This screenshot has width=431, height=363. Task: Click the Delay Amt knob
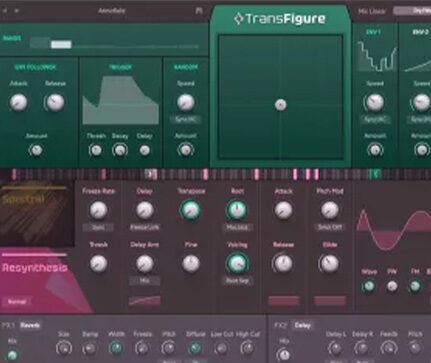click(145, 264)
